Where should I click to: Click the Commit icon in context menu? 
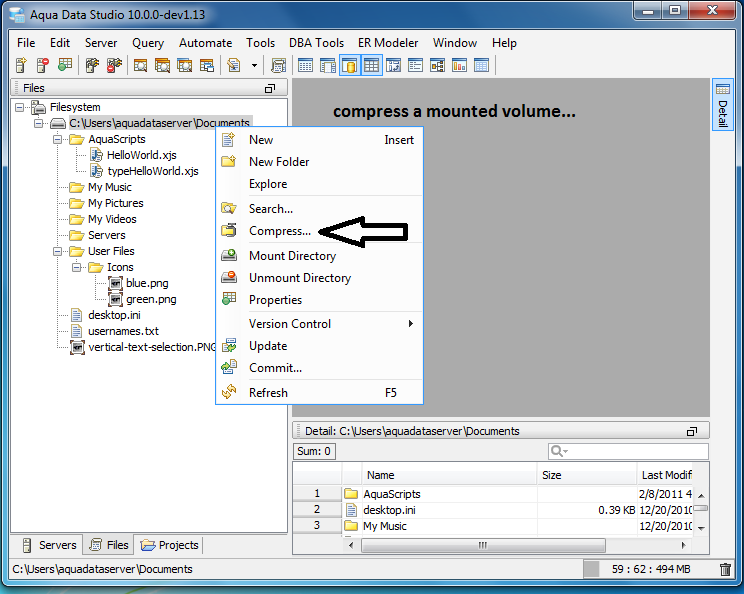point(229,367)
